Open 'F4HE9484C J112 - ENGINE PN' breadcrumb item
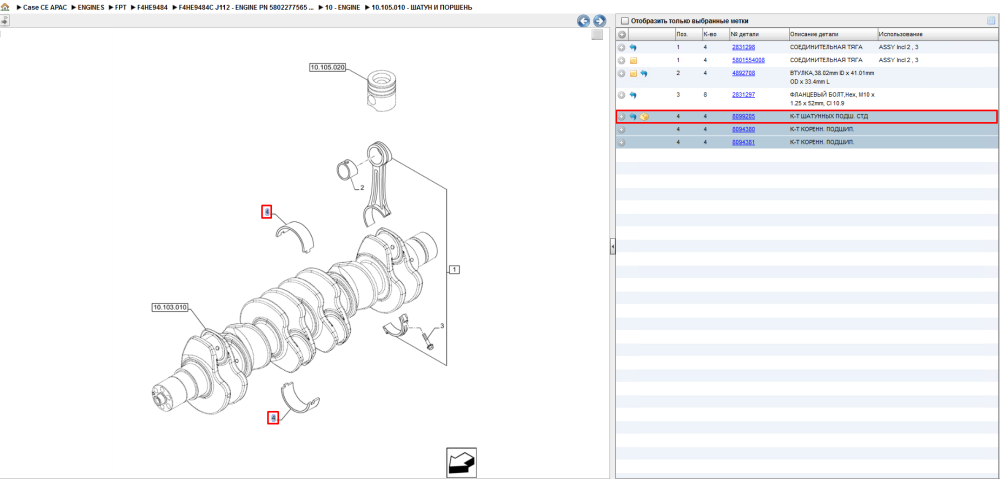 pos(246,7)
